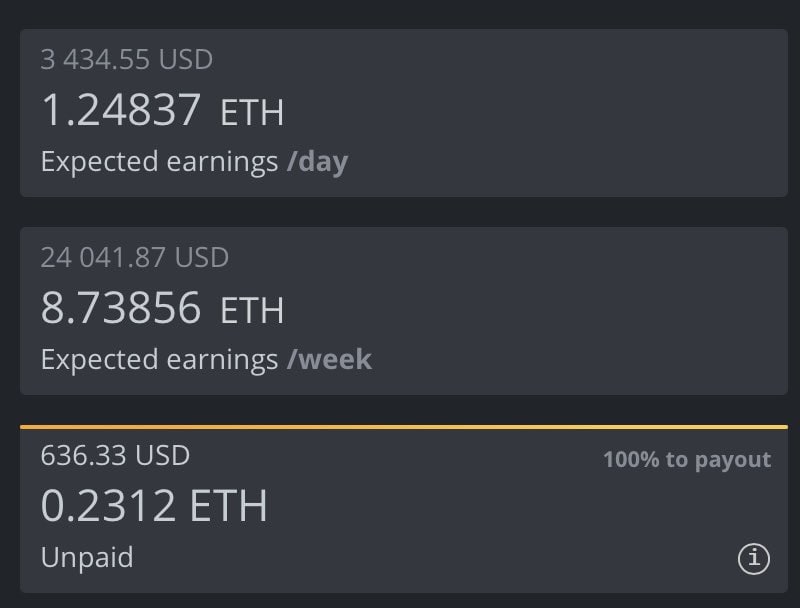Click the Expected earnings /week label
The height and width of the screenshot is (608, 800).
tap(206, 359)
